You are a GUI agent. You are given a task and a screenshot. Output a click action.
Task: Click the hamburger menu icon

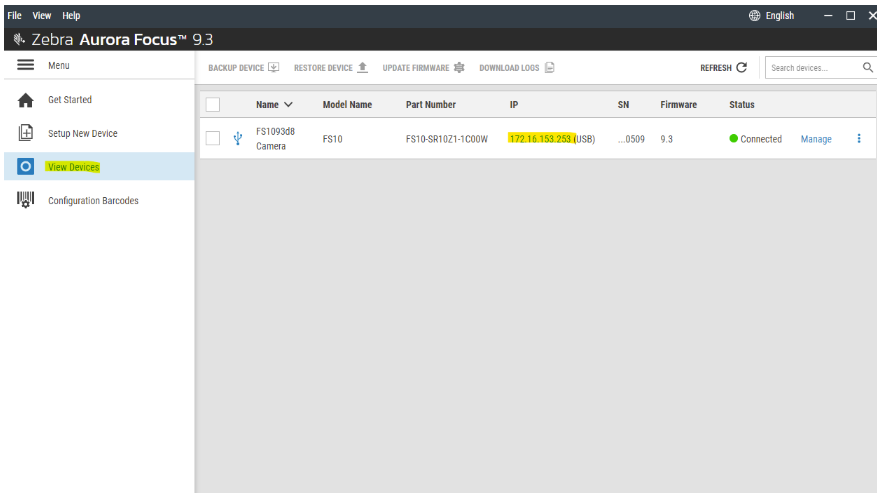coord(25,65)
